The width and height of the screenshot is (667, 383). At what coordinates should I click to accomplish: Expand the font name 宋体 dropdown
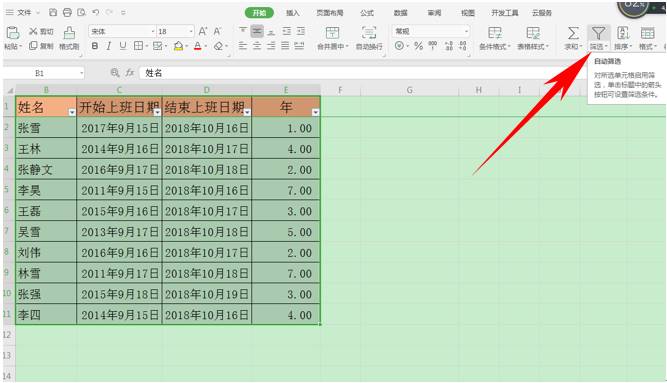[153, 31]
